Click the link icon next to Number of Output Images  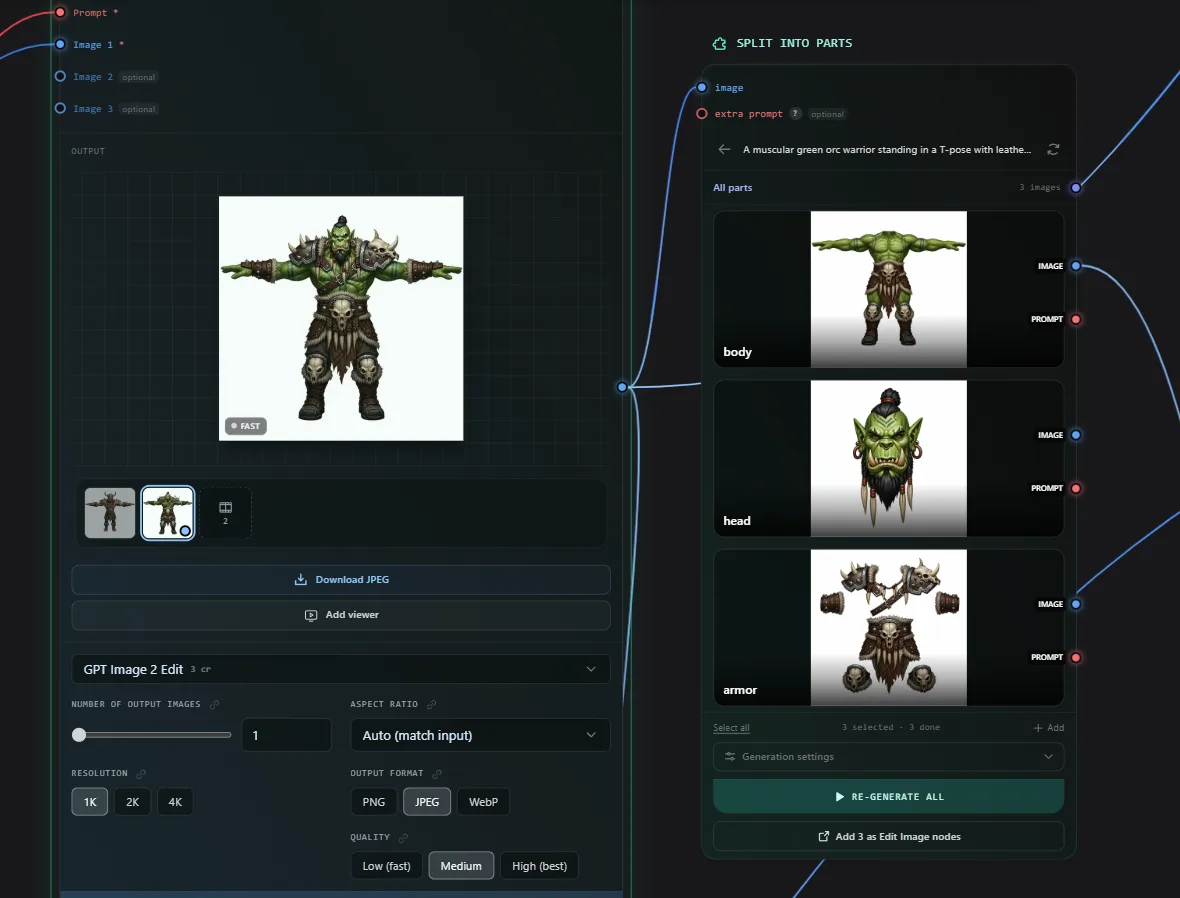click(214, 705)
